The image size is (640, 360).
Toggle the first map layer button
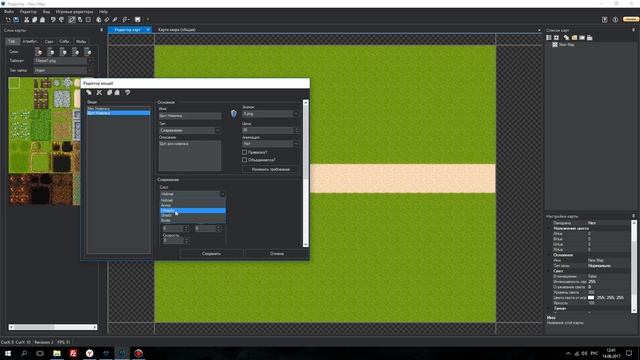pyautogui.click(x=38, y=52)
